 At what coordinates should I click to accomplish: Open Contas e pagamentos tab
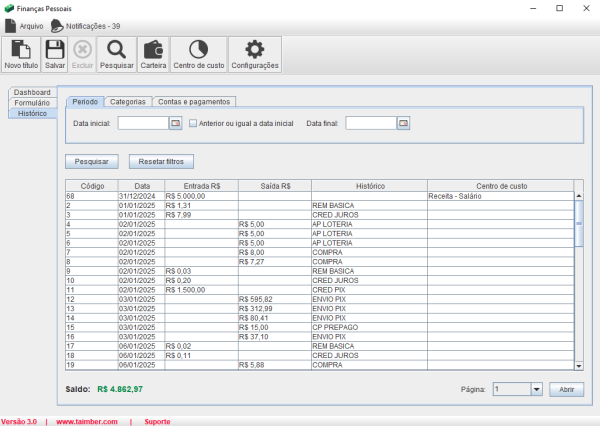(194, 102)
